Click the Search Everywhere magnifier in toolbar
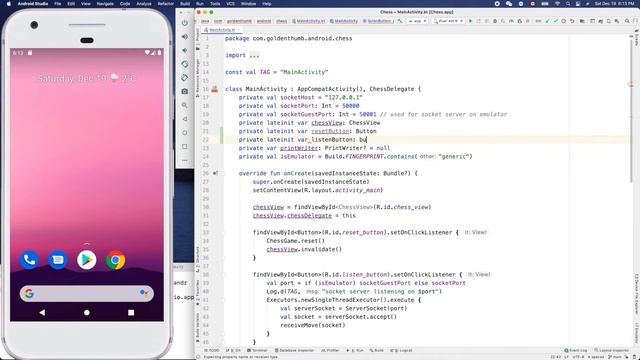 coord(627,21)
